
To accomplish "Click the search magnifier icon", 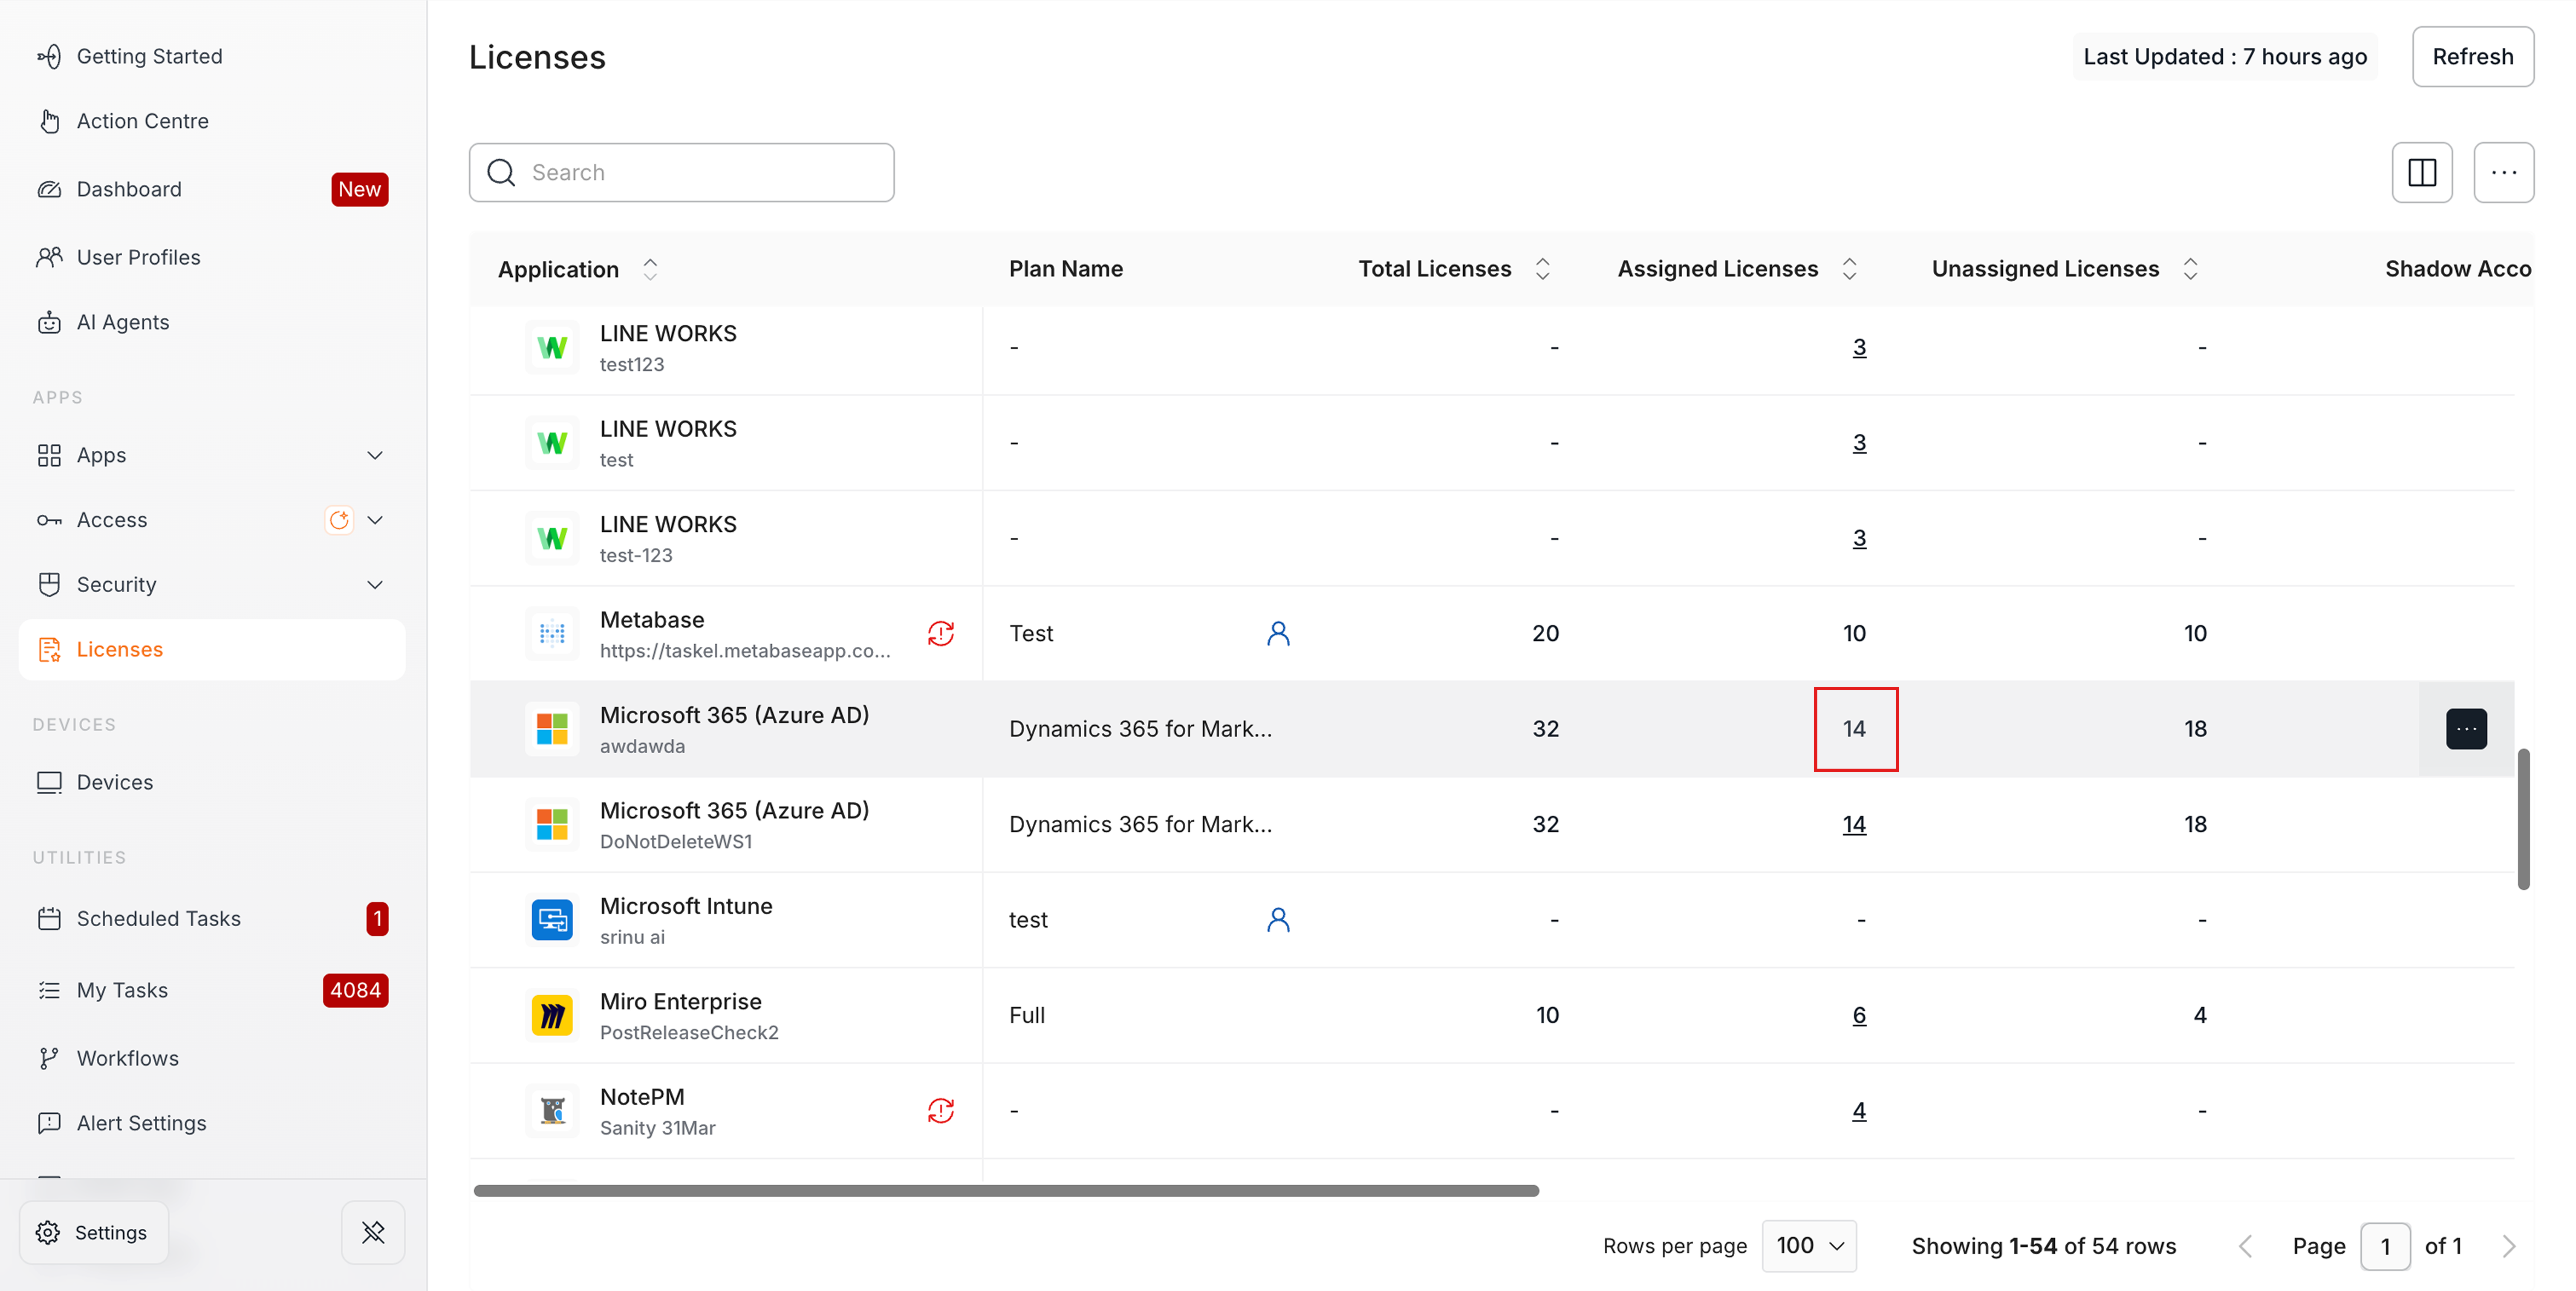I will coord(501,172).
